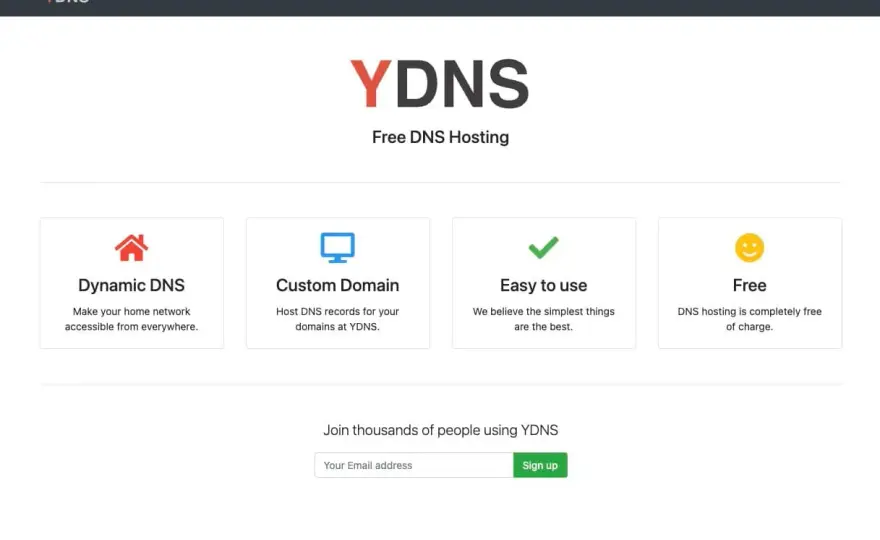Focus the Your Email address field
The height and width of the screenshot is (540, 880).
[414, 465]
